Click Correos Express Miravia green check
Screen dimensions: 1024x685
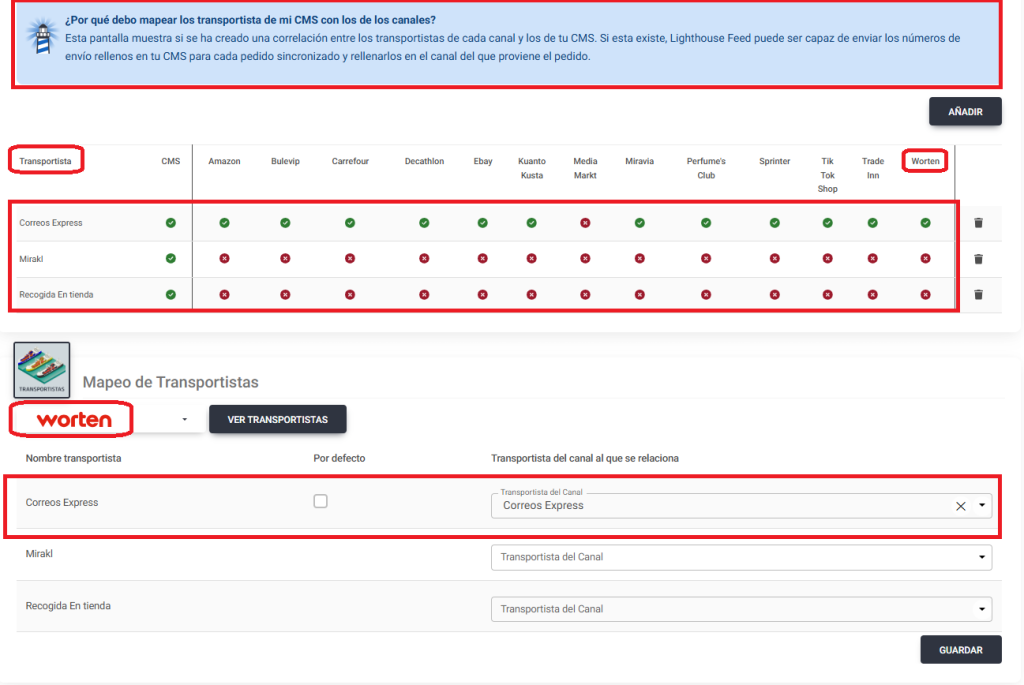pos(639,223)
